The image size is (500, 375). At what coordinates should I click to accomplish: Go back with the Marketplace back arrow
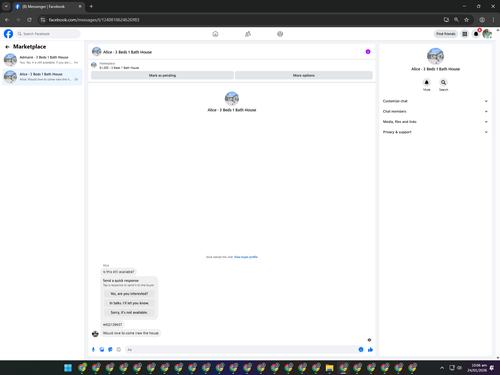[x=7, y=47]
